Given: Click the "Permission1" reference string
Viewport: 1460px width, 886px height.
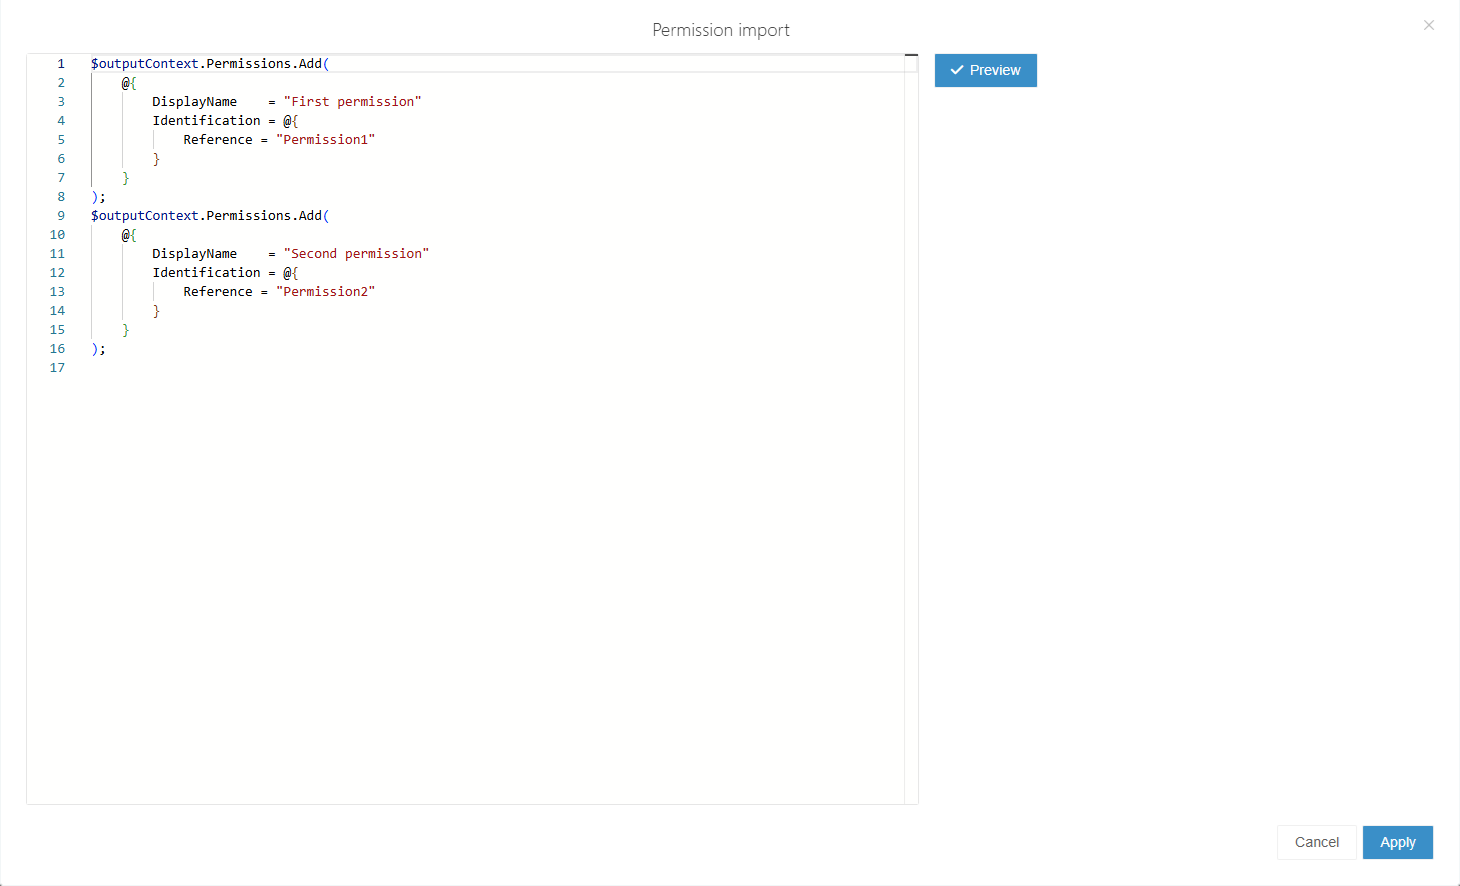Looking at the screenshot, I should [325, 140].
